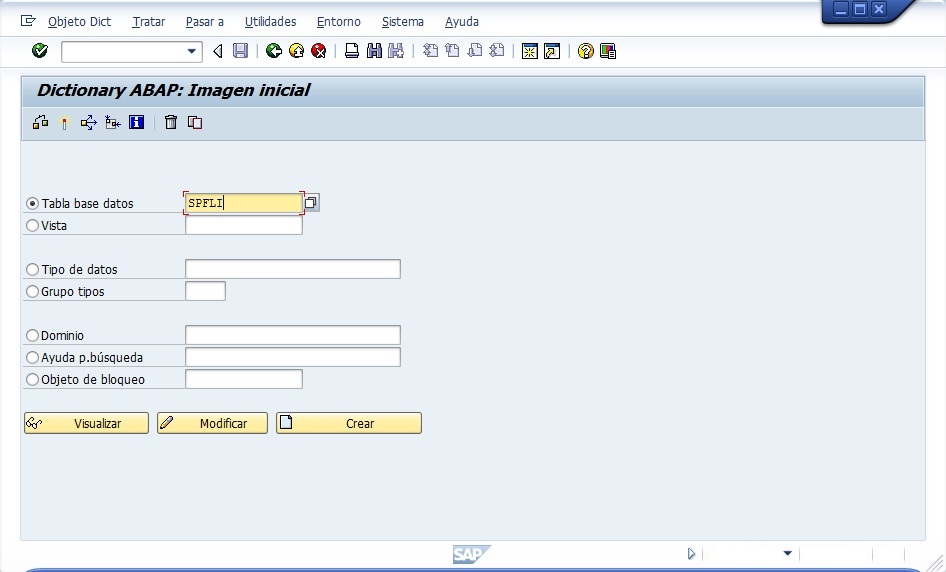Click the Save diskette icon

pos(240,51)
